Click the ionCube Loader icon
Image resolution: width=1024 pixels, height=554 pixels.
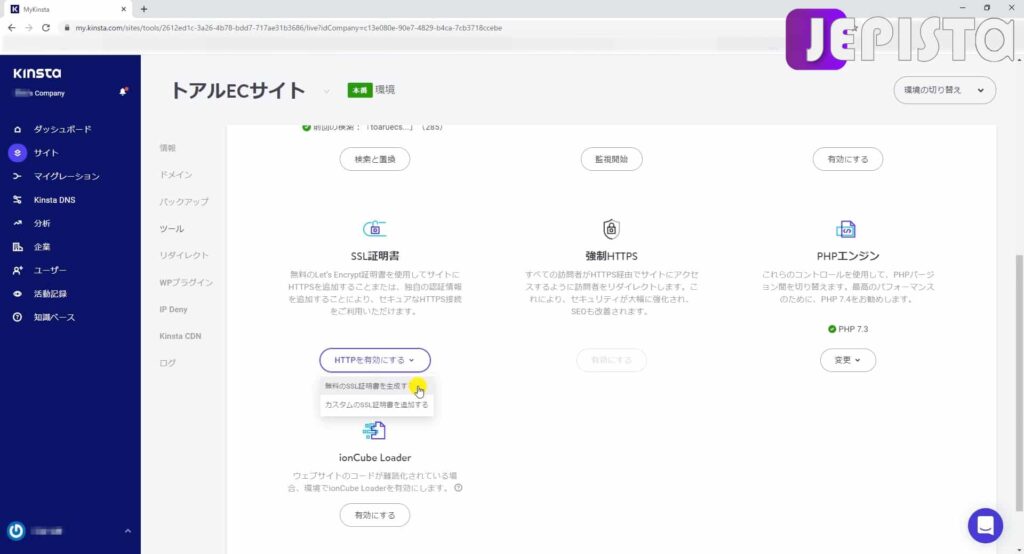pos(374,431)
